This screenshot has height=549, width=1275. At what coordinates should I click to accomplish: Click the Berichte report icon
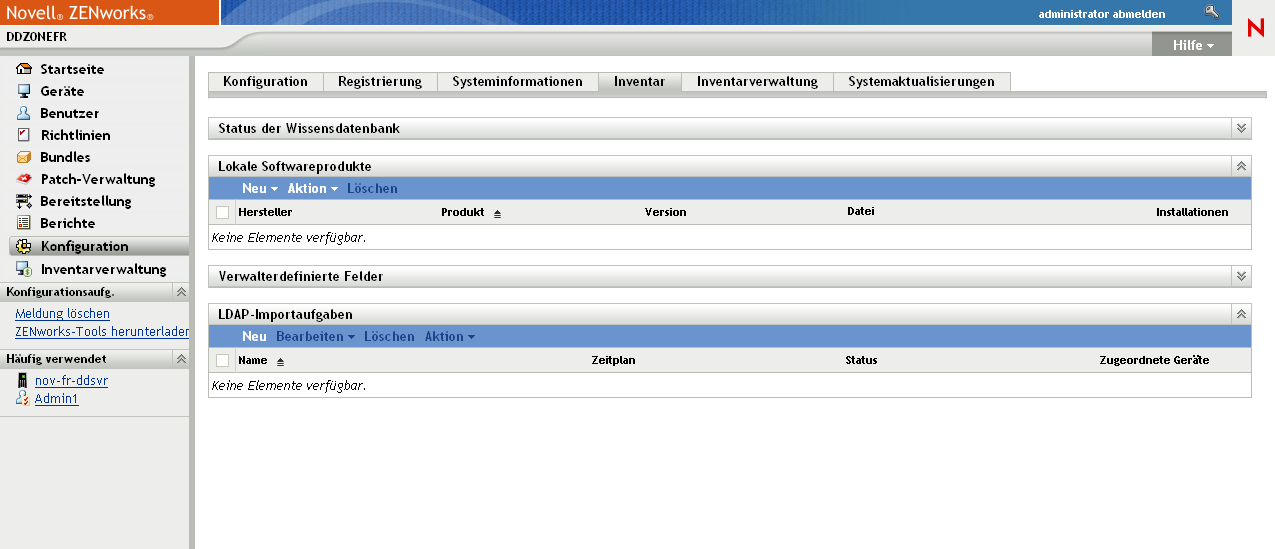(x=24, y=223)
